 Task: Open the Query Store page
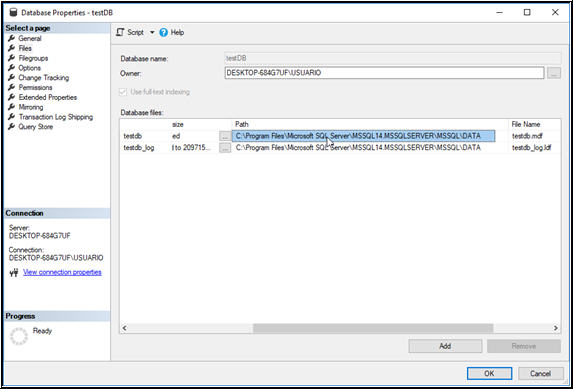pos(36,127)
